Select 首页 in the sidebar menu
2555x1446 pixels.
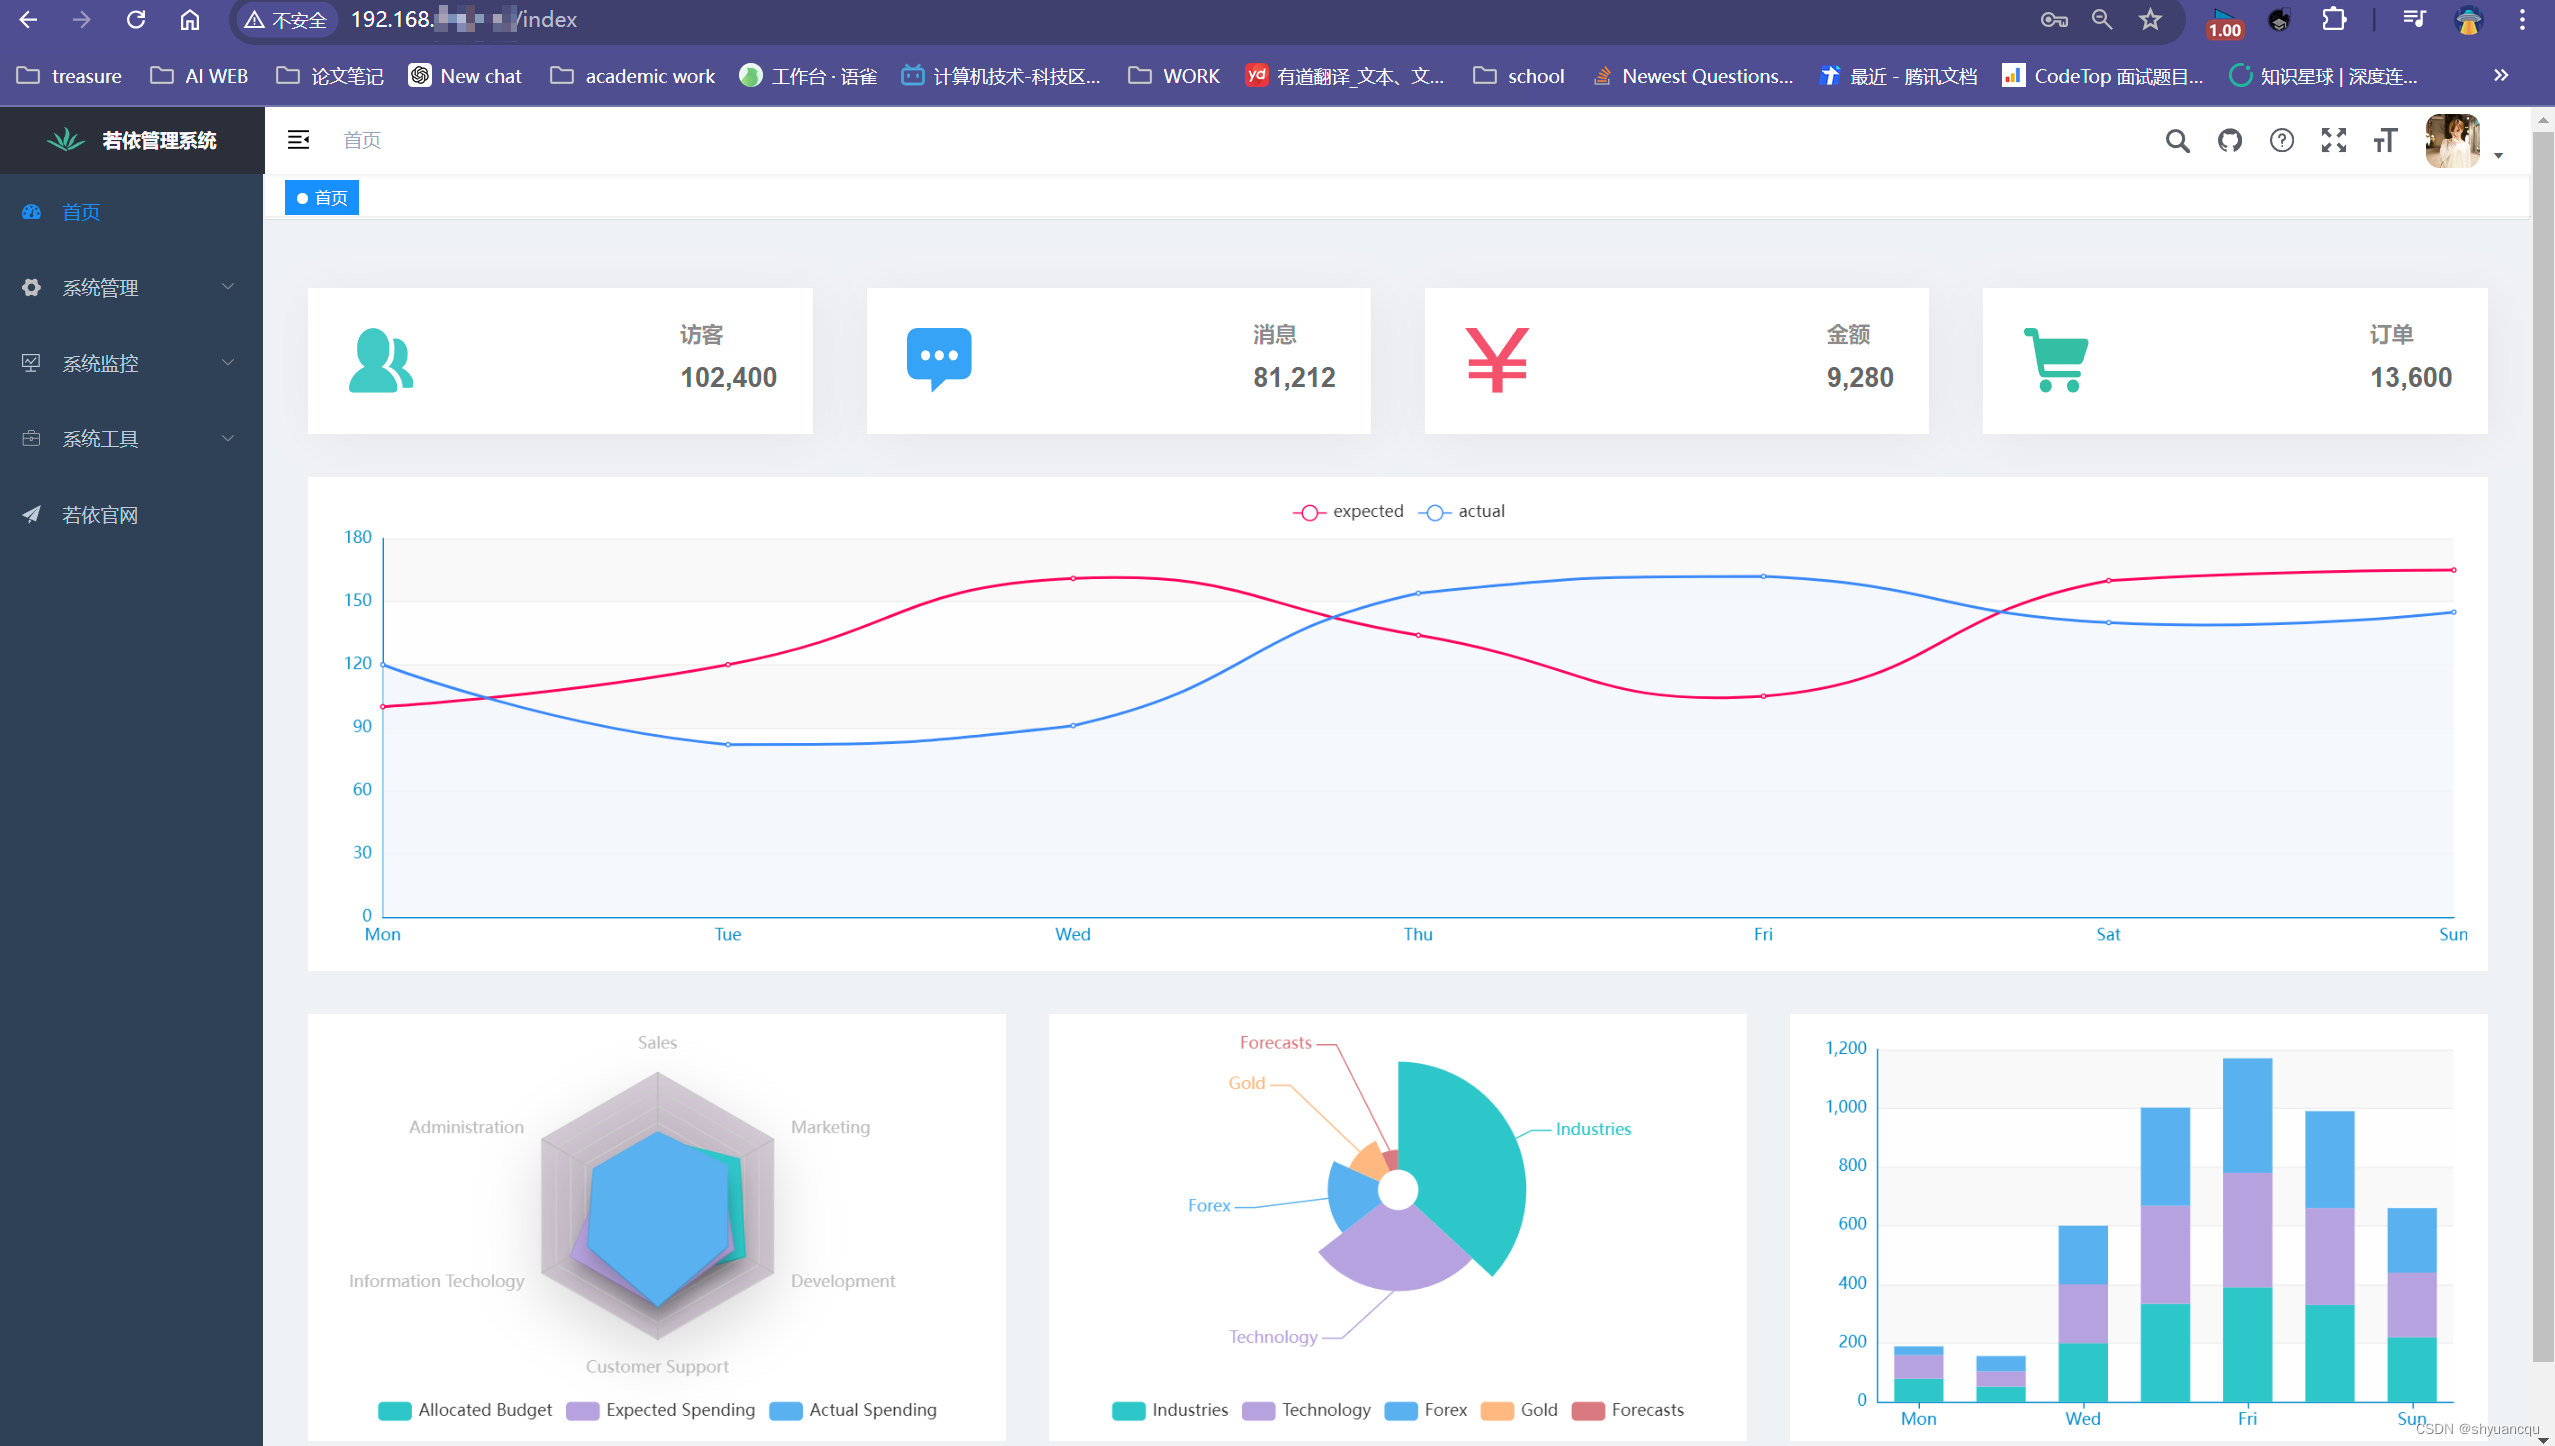(80, 212)
